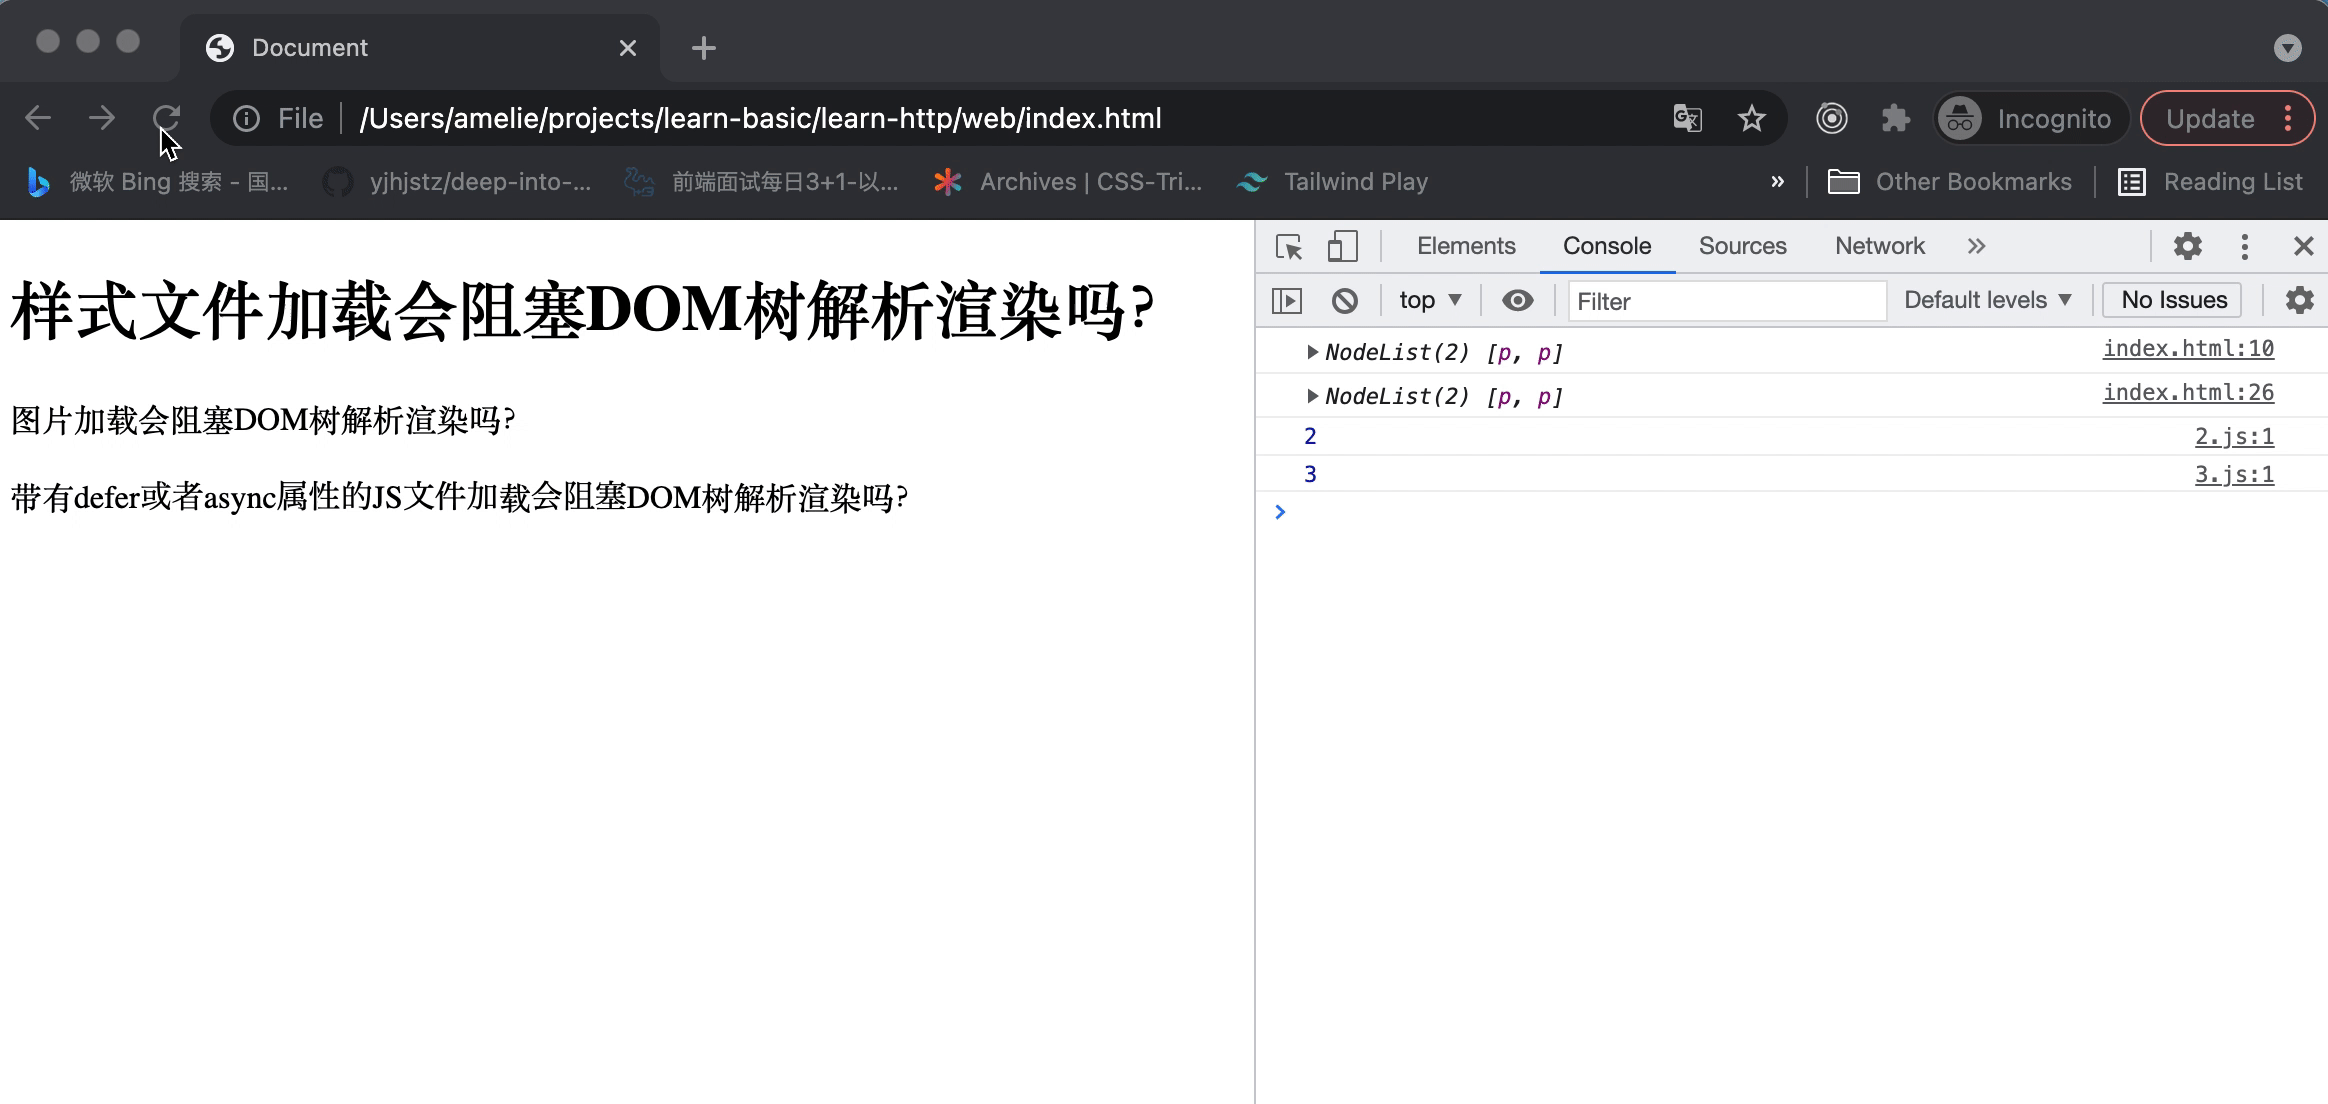Toggle the device toolbar emulation mode
The image size is (2328, 1104).
tap(1344, 246)
